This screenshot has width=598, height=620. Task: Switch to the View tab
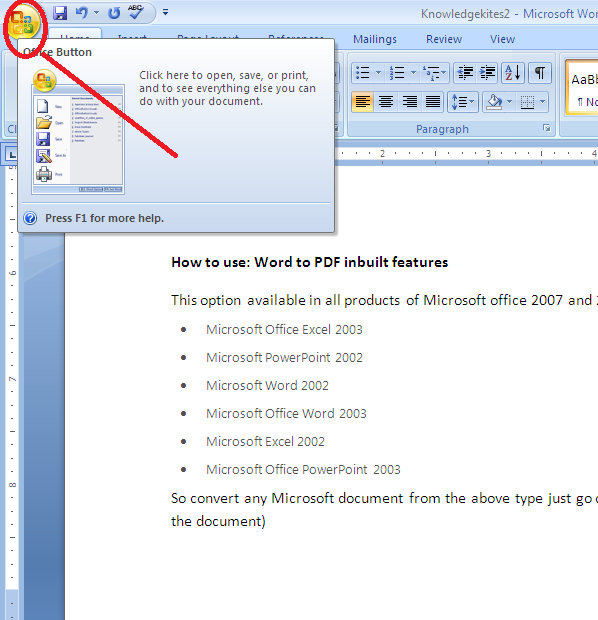tap(502, 39)
